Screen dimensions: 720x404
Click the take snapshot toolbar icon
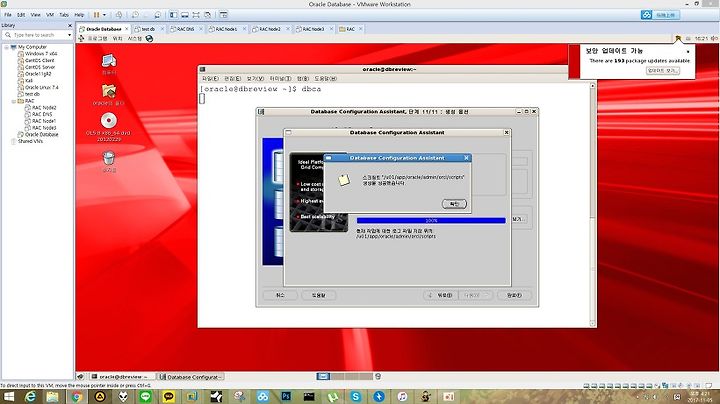(135, 15)
